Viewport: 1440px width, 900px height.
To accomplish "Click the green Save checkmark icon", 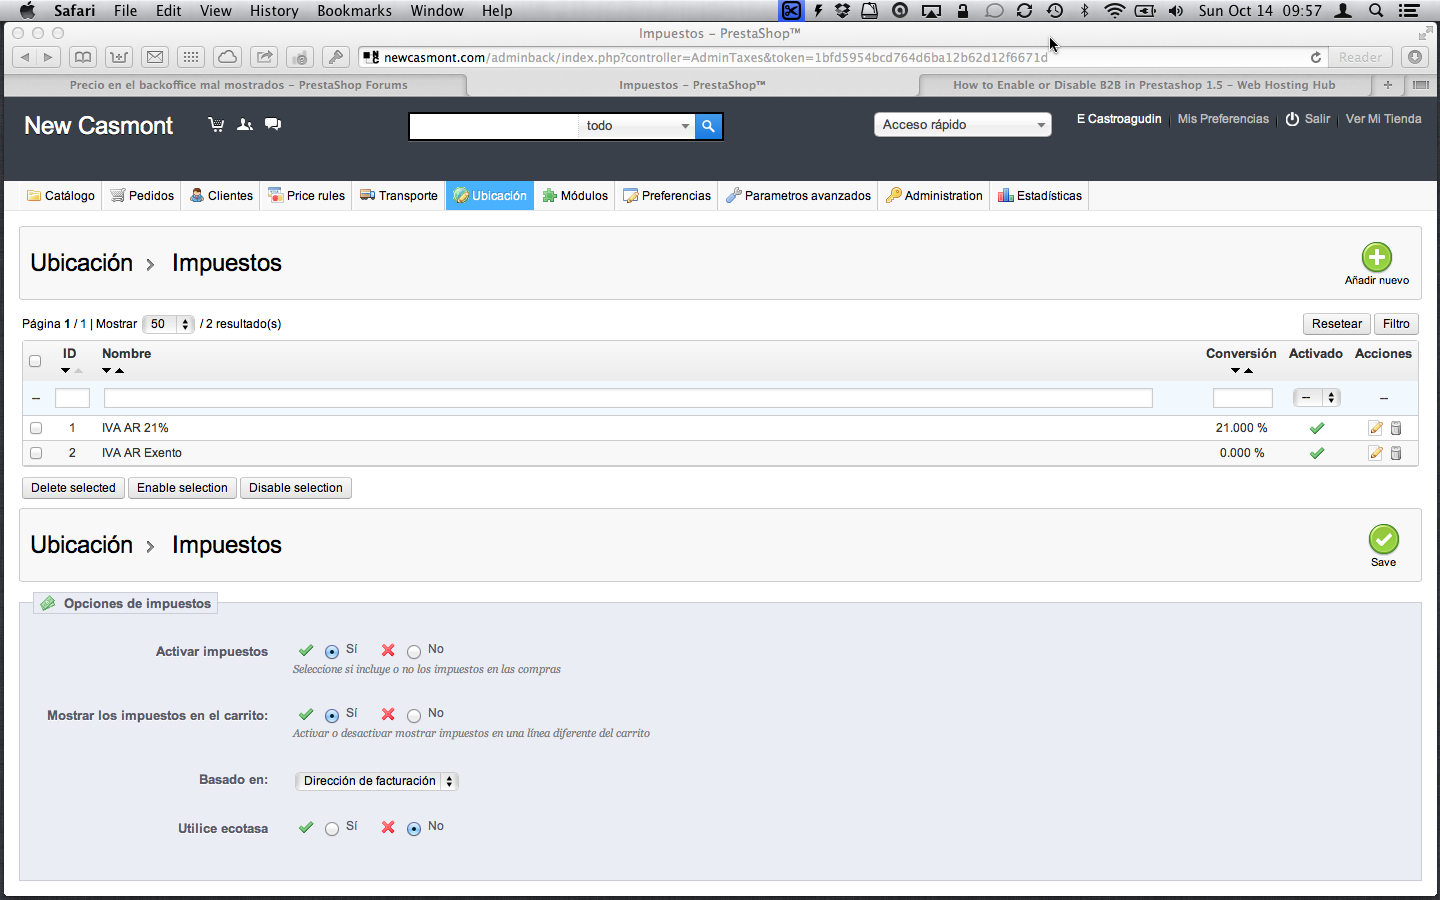I will pos(1384,539).
